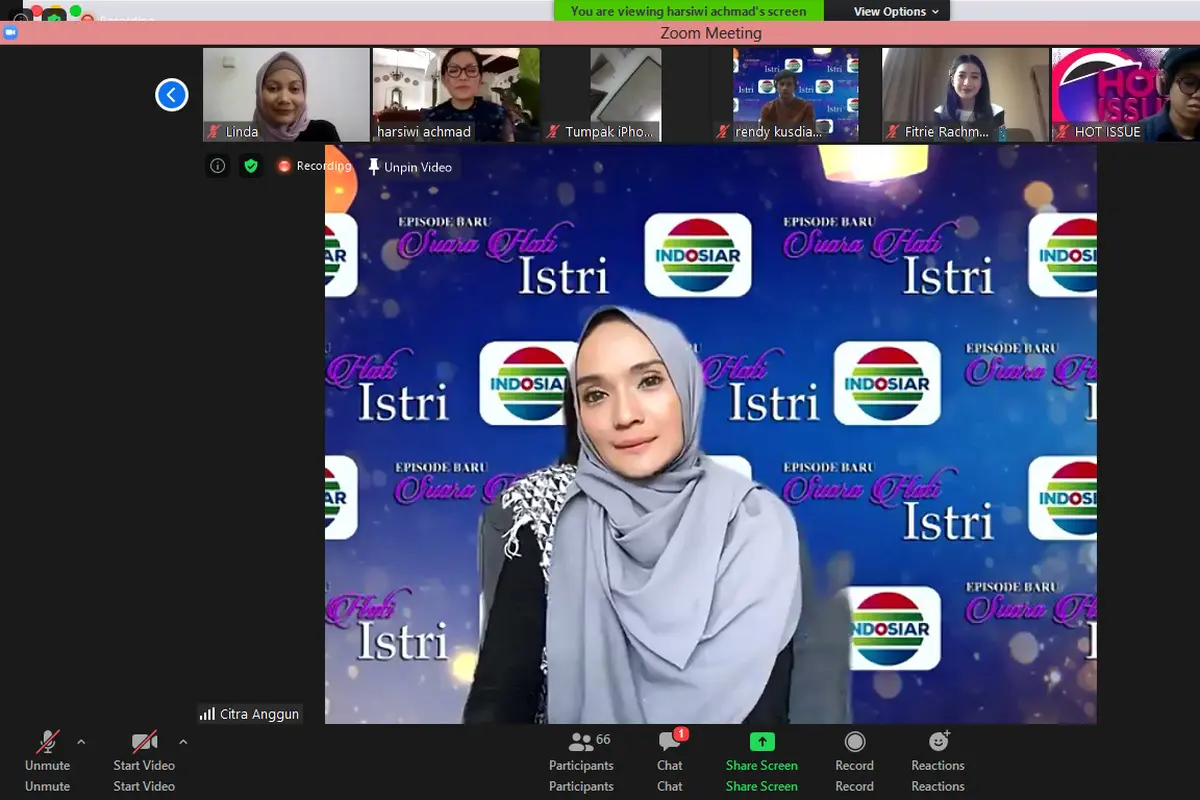
Task: Start Video camera icon
Action: pos(144,742)
